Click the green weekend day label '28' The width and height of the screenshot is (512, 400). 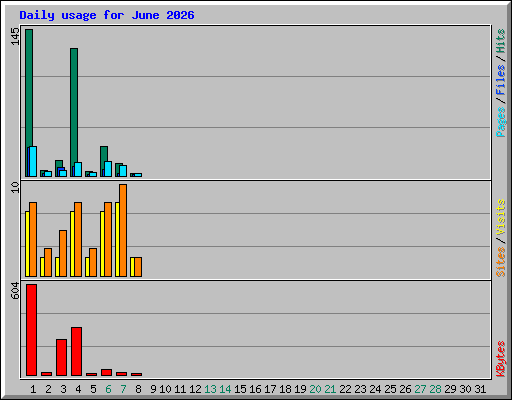(x=435, y=389)
